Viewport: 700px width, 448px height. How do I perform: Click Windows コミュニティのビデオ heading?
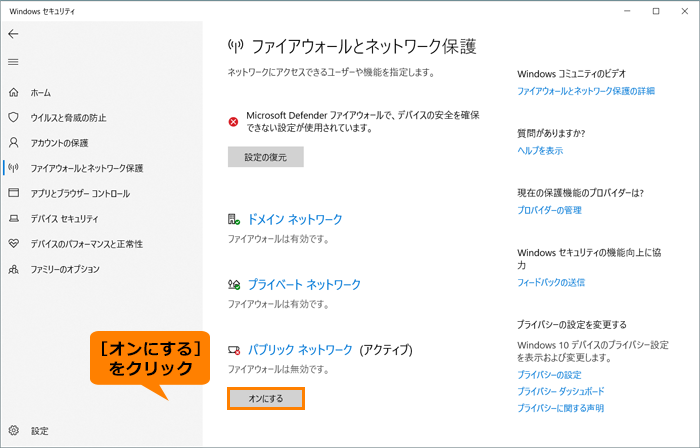pos(571,74)
